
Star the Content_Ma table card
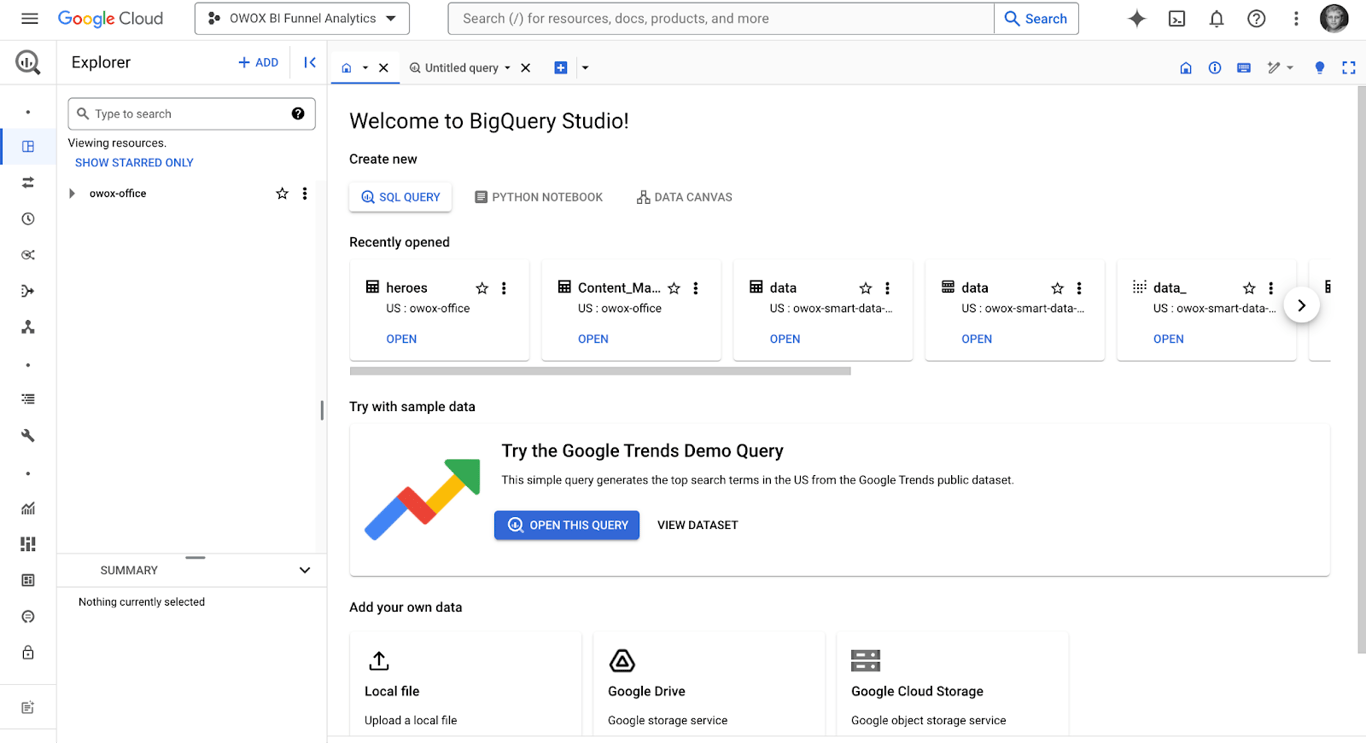[674, 288]
